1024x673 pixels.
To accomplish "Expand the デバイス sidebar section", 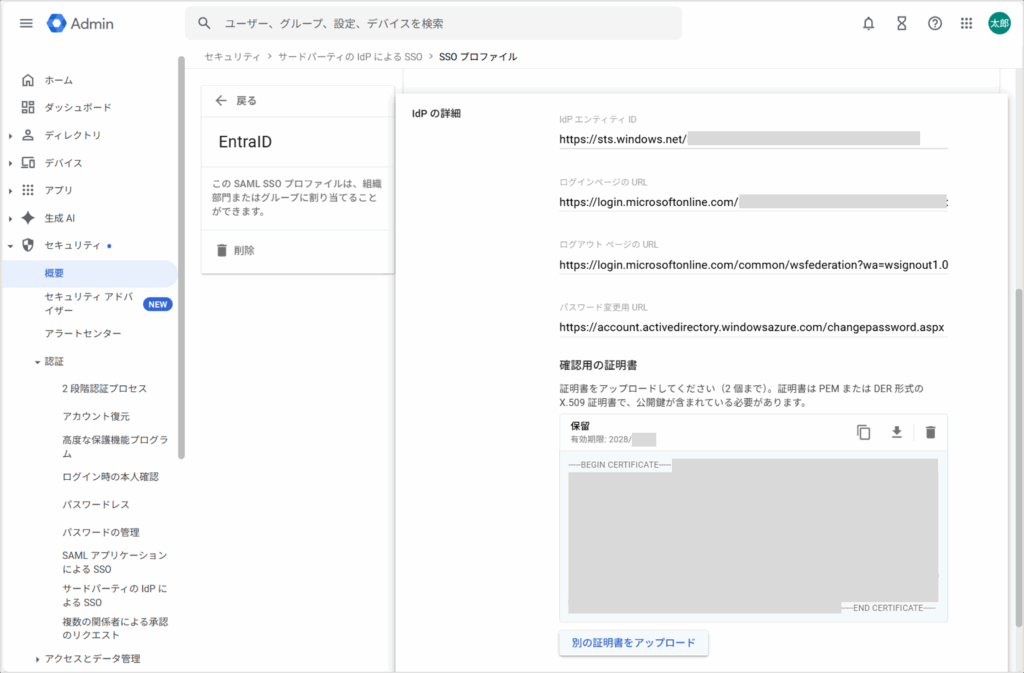I will (x=11, y=163).
